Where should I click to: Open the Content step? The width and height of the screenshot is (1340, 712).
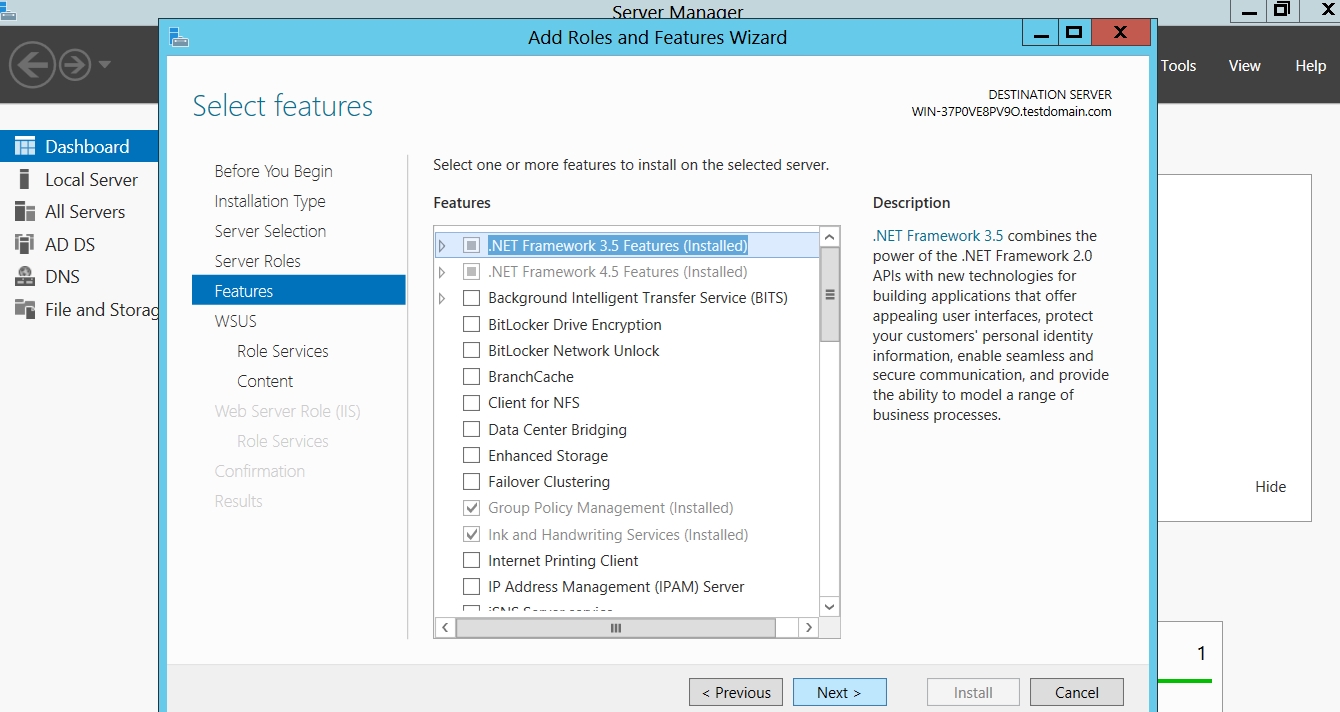tap(265, 381)
